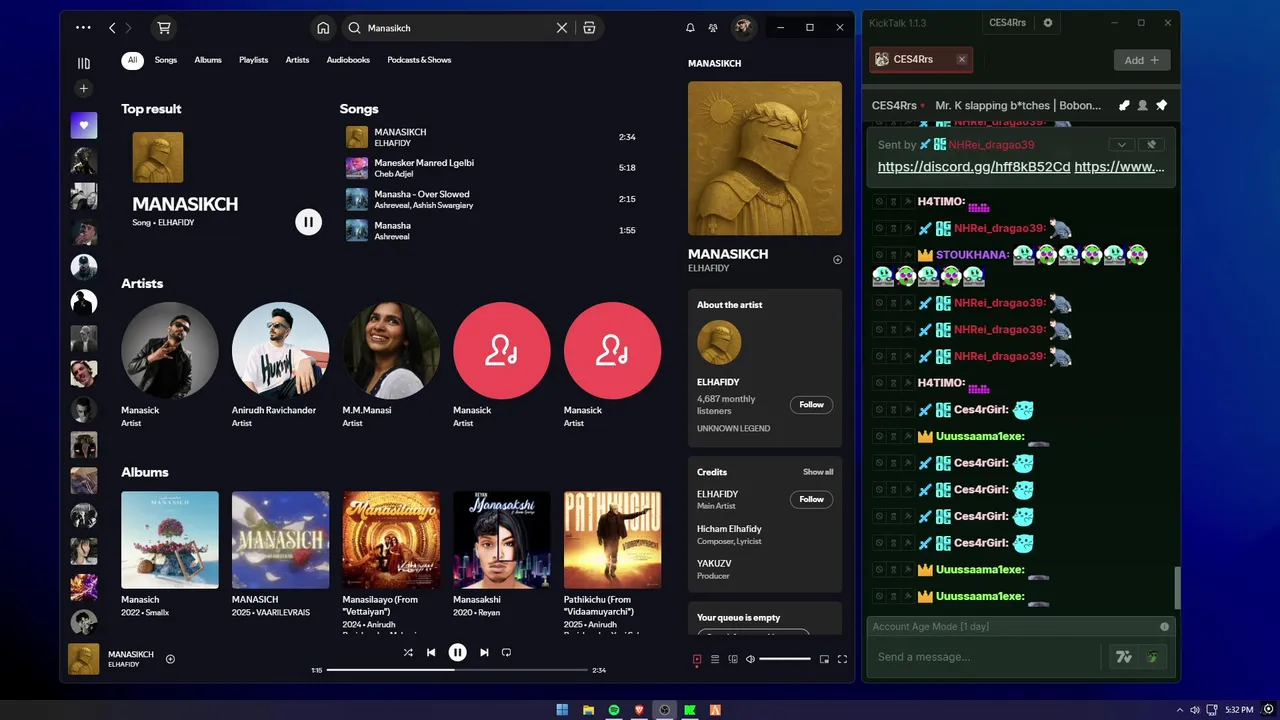This screenshot has width=1280, height=720.
Task: Open the Windows Start menu
Action: [562, 710]
